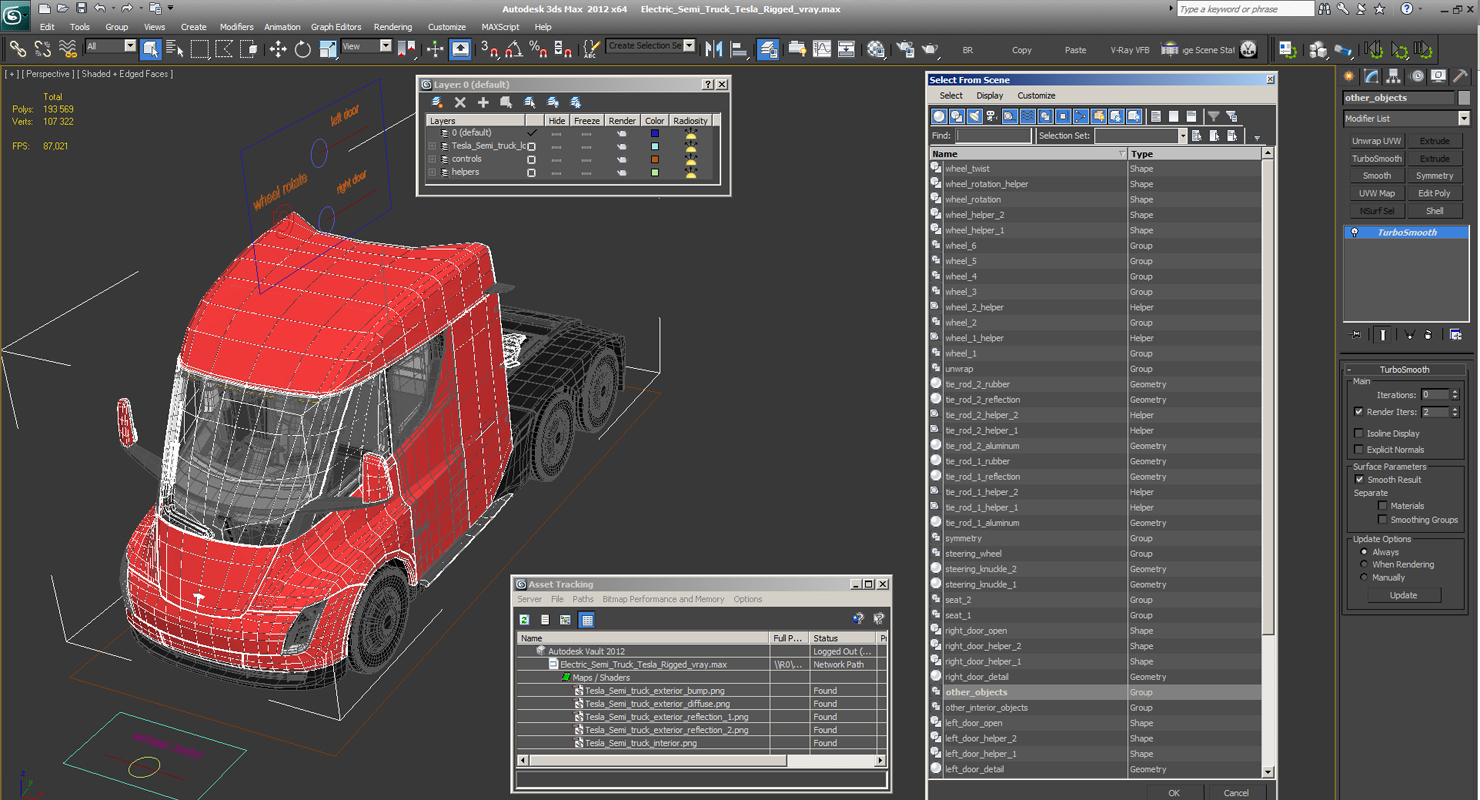Open the Material Editor icon
This screenshot has height=800, width=1480.
coord(876,48)
